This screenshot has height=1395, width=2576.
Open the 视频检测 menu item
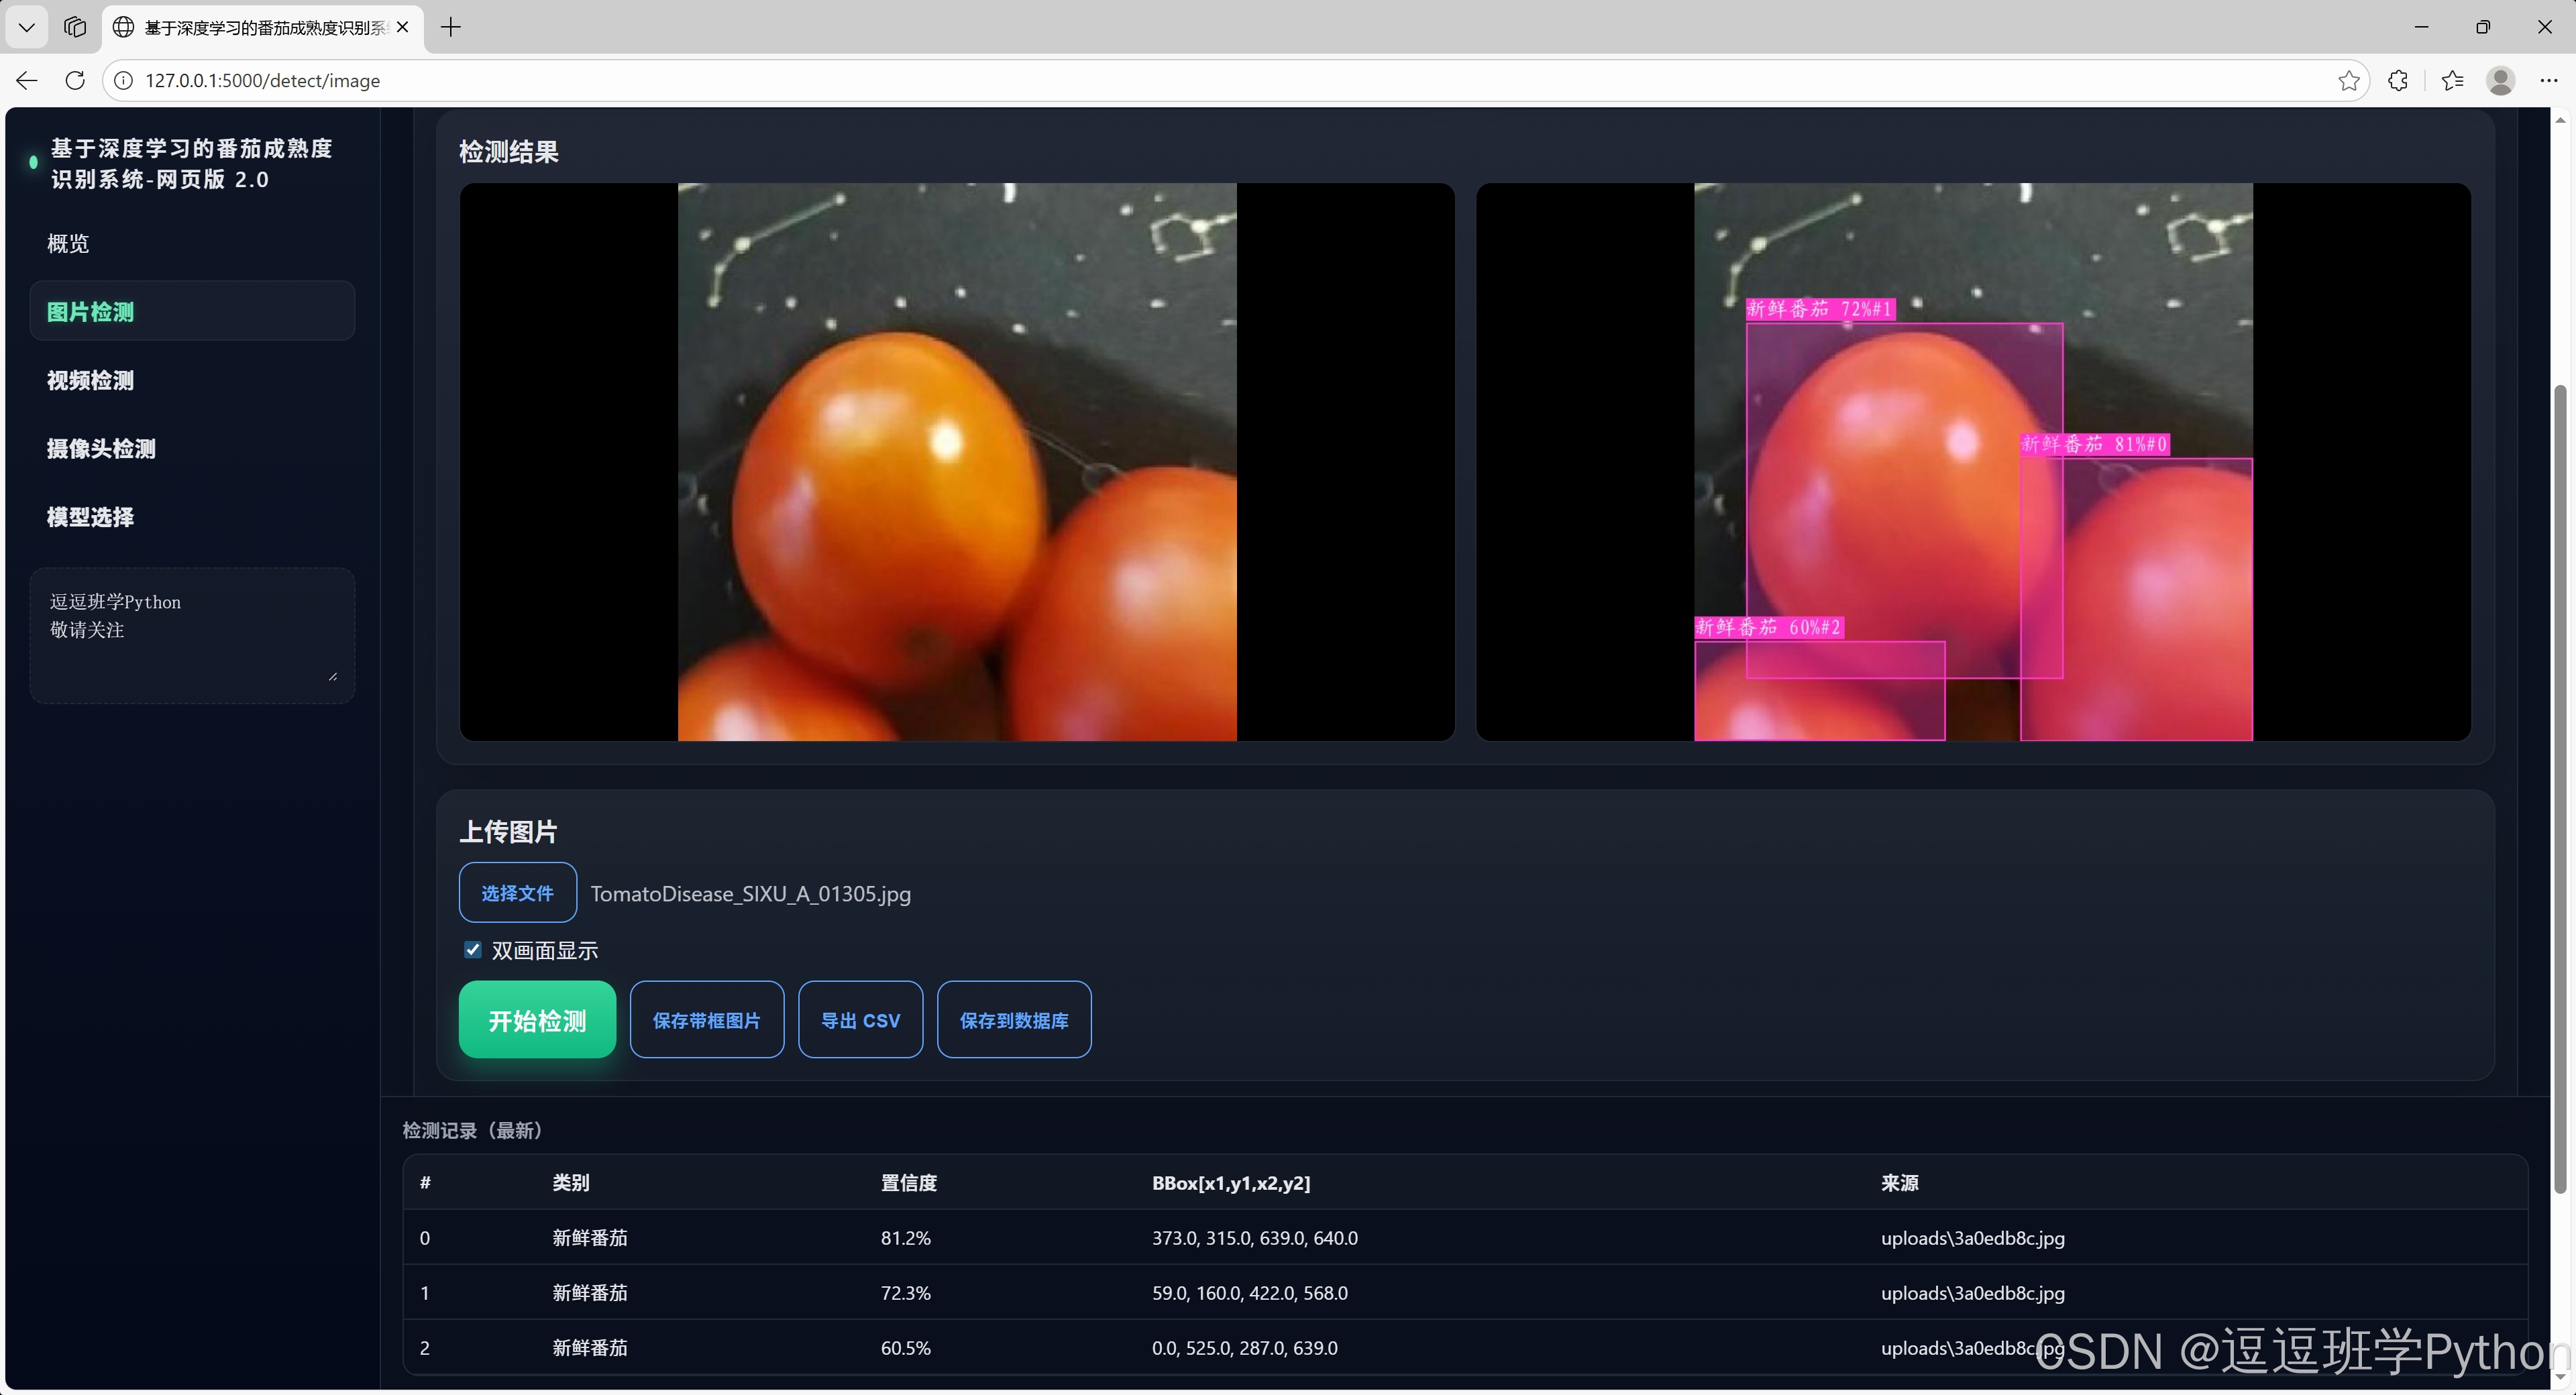90,380
